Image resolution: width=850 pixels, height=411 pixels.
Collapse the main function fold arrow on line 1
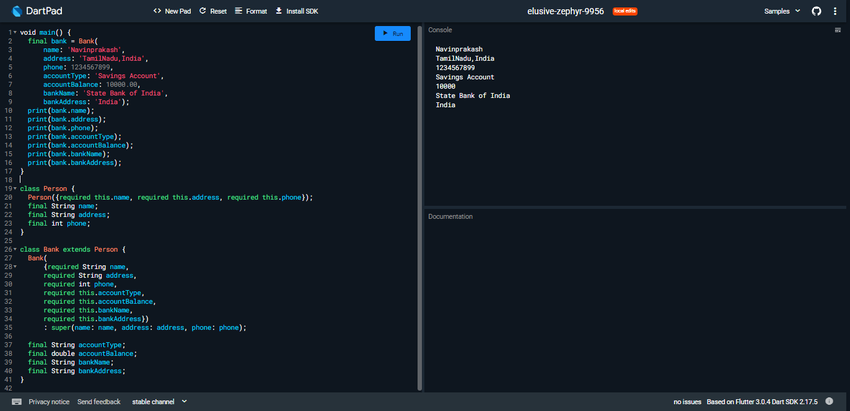(15, 33)
